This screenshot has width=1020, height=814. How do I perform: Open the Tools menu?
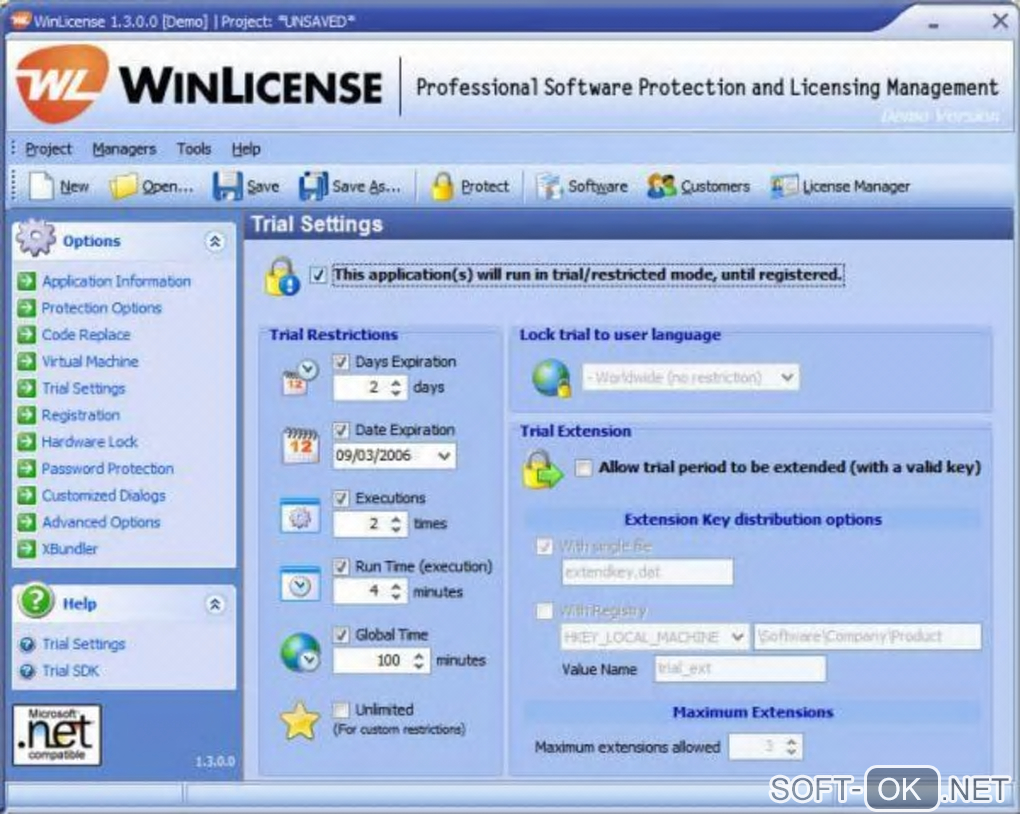(x=194, y=149)
